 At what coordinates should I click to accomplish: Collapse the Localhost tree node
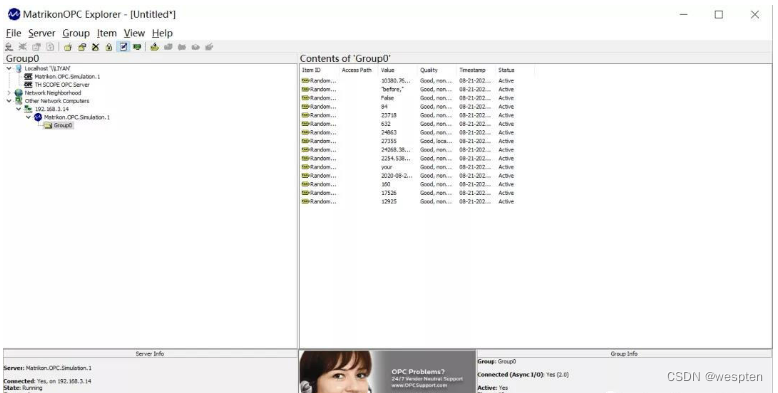tap(9, 68)
